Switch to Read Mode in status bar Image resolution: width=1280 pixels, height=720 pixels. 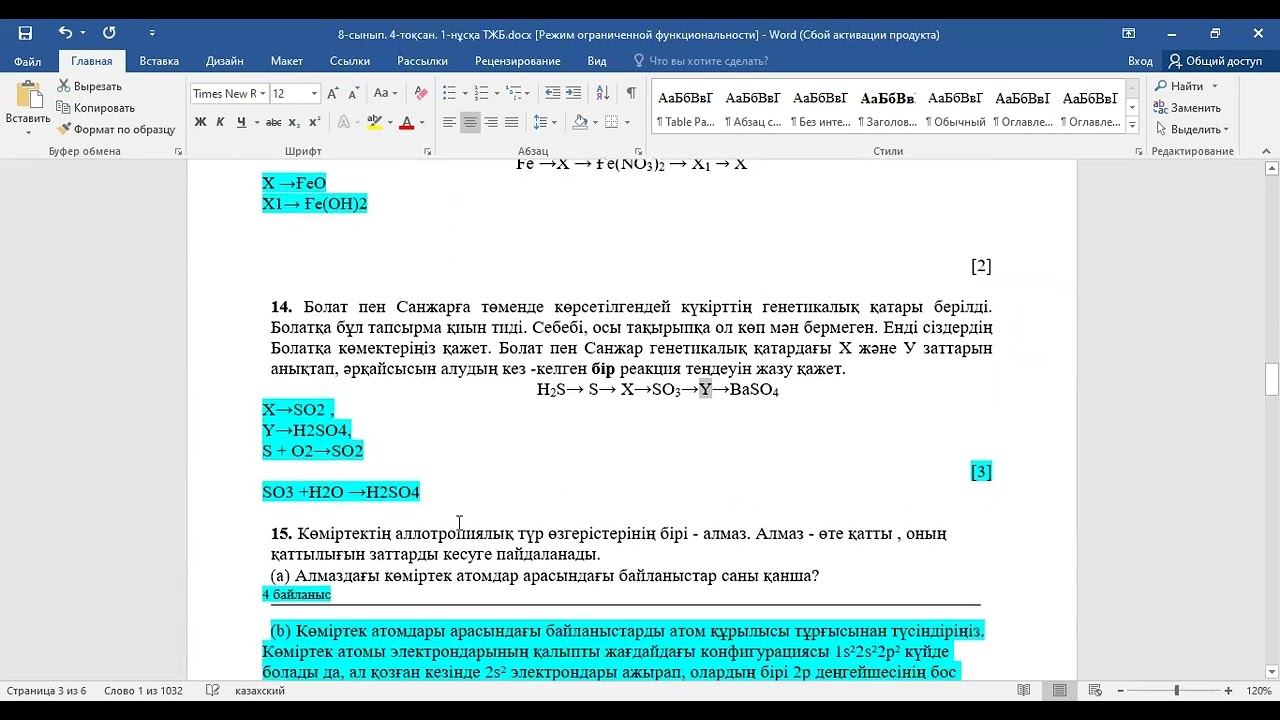1024,690
